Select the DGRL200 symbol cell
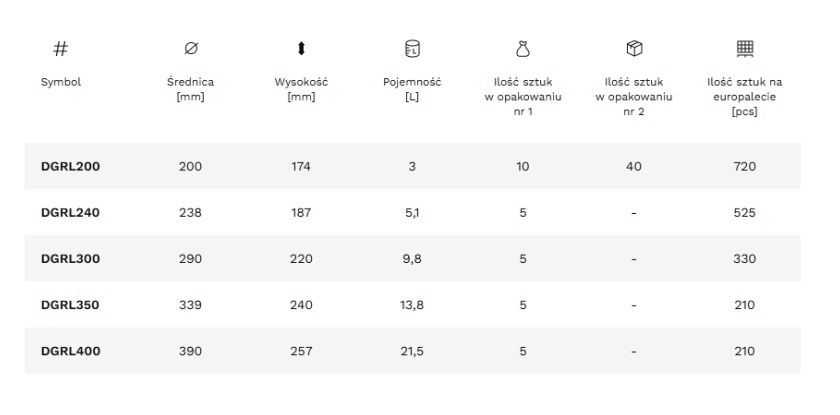Image resolution: width=840 pixels, height=415 pixels. click(70, 167)
